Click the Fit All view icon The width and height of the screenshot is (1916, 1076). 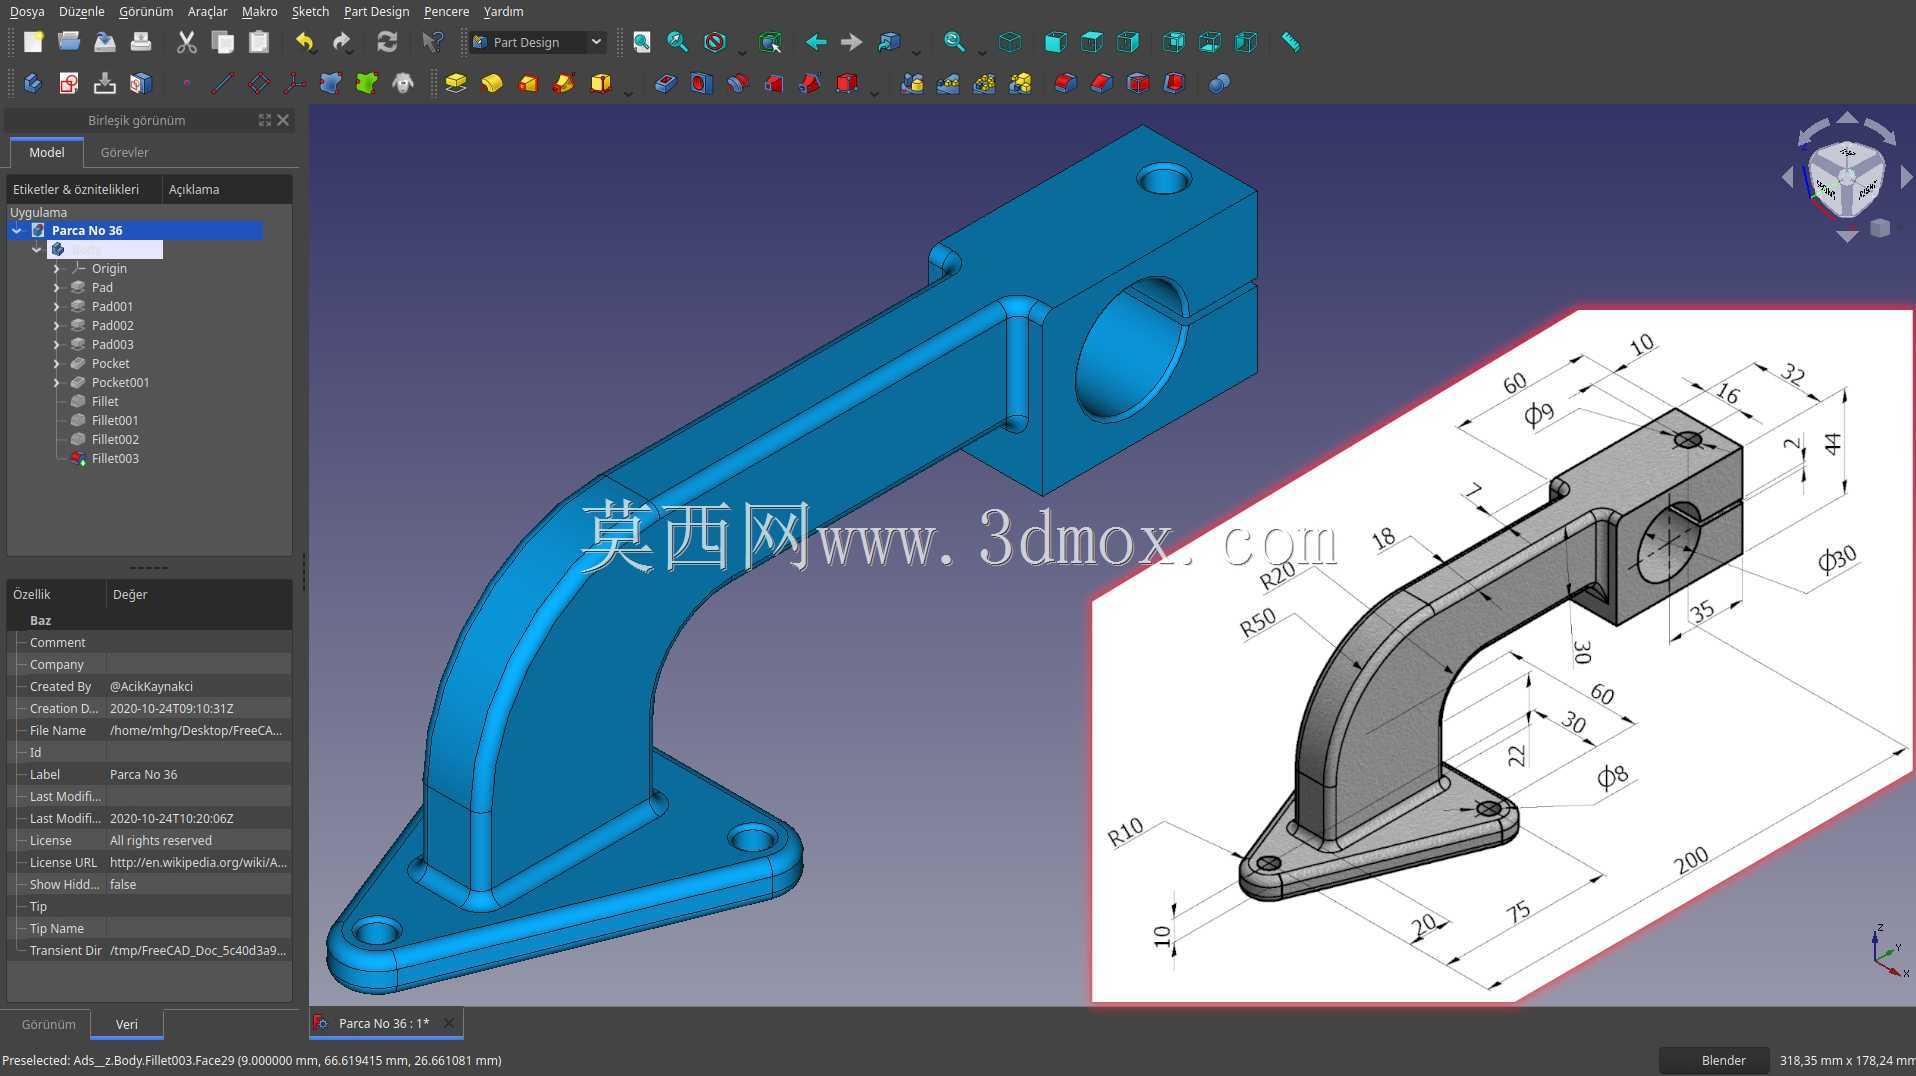642,42
